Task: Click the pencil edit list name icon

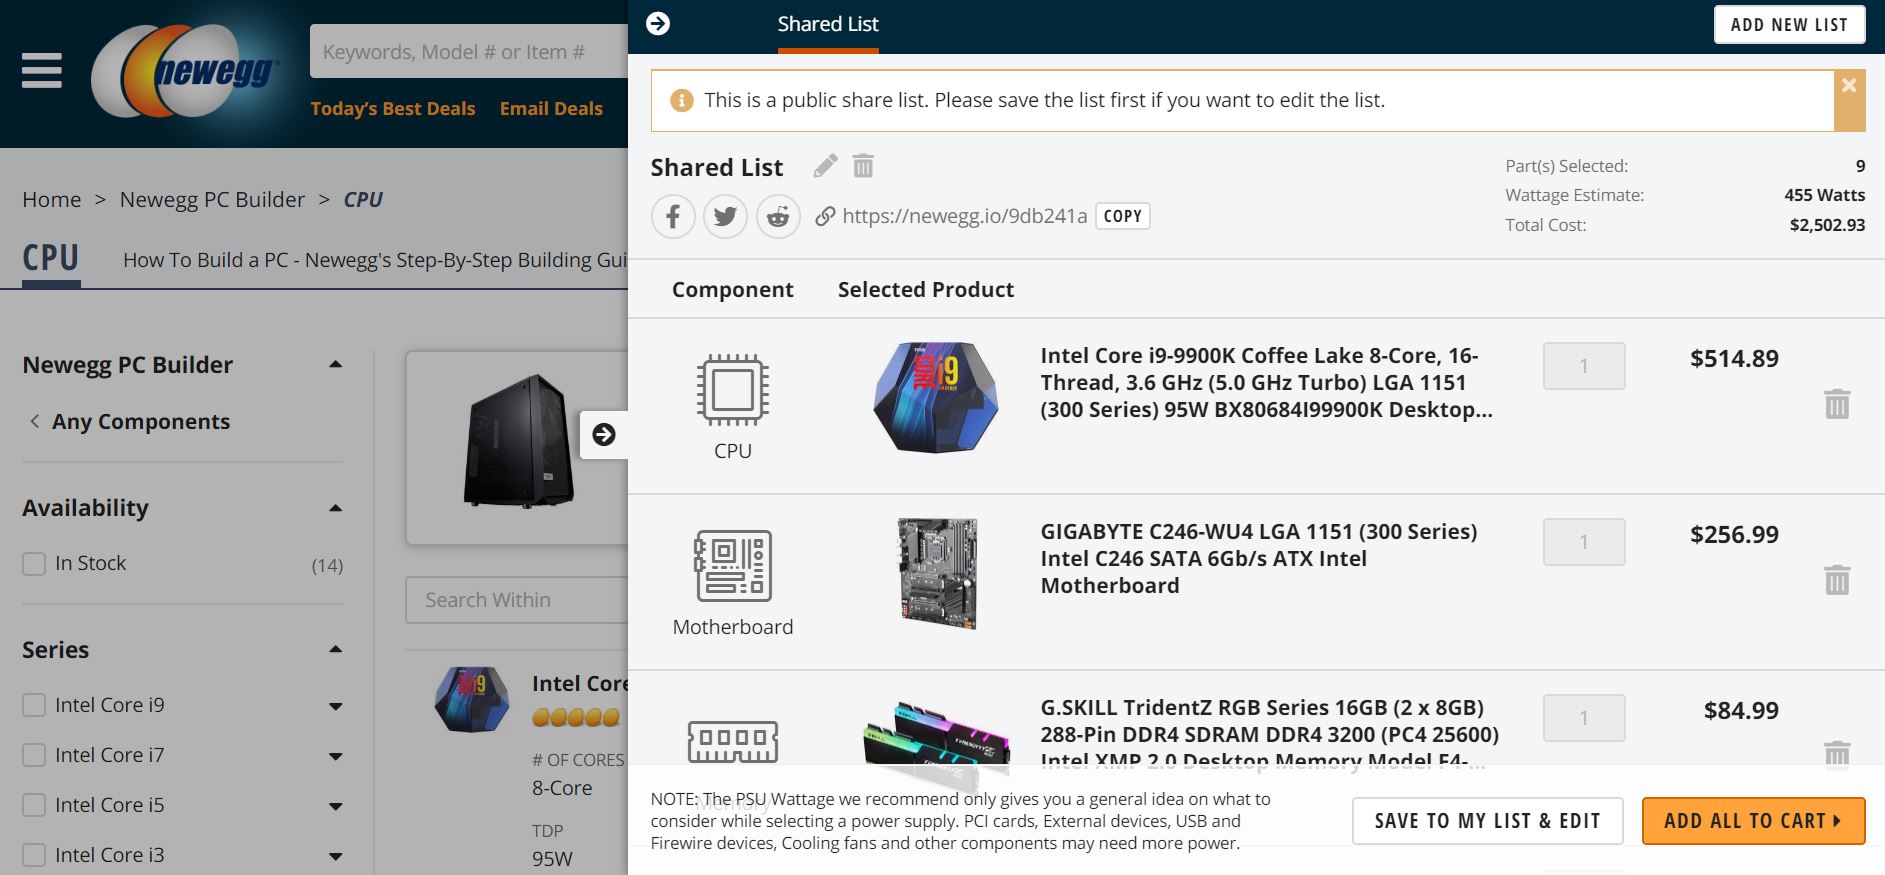Action: point(825,166)
